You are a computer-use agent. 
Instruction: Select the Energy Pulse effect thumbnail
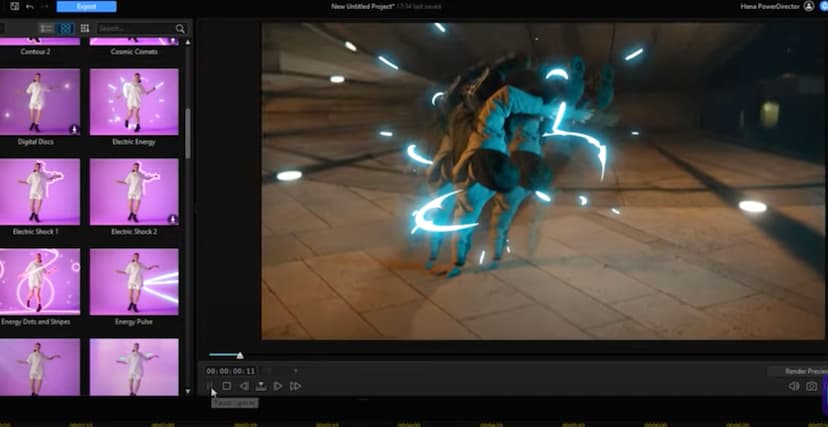click(x=134, y=282)
